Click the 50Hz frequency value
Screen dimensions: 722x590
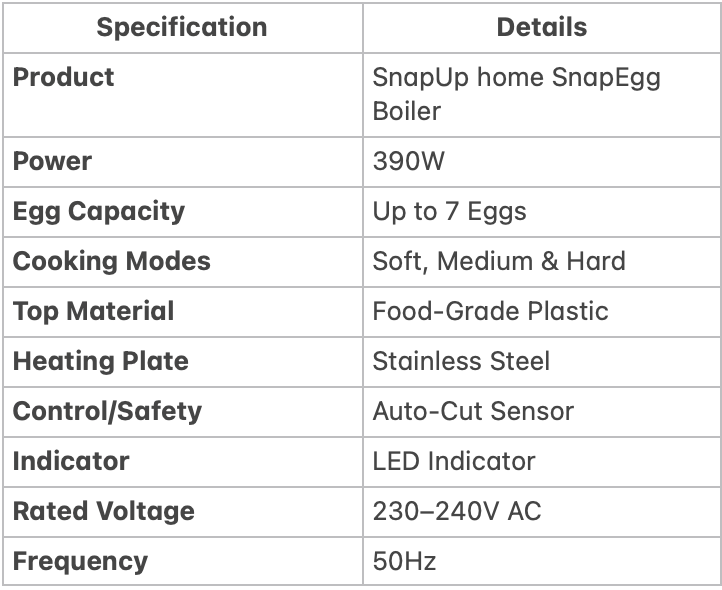404,561
